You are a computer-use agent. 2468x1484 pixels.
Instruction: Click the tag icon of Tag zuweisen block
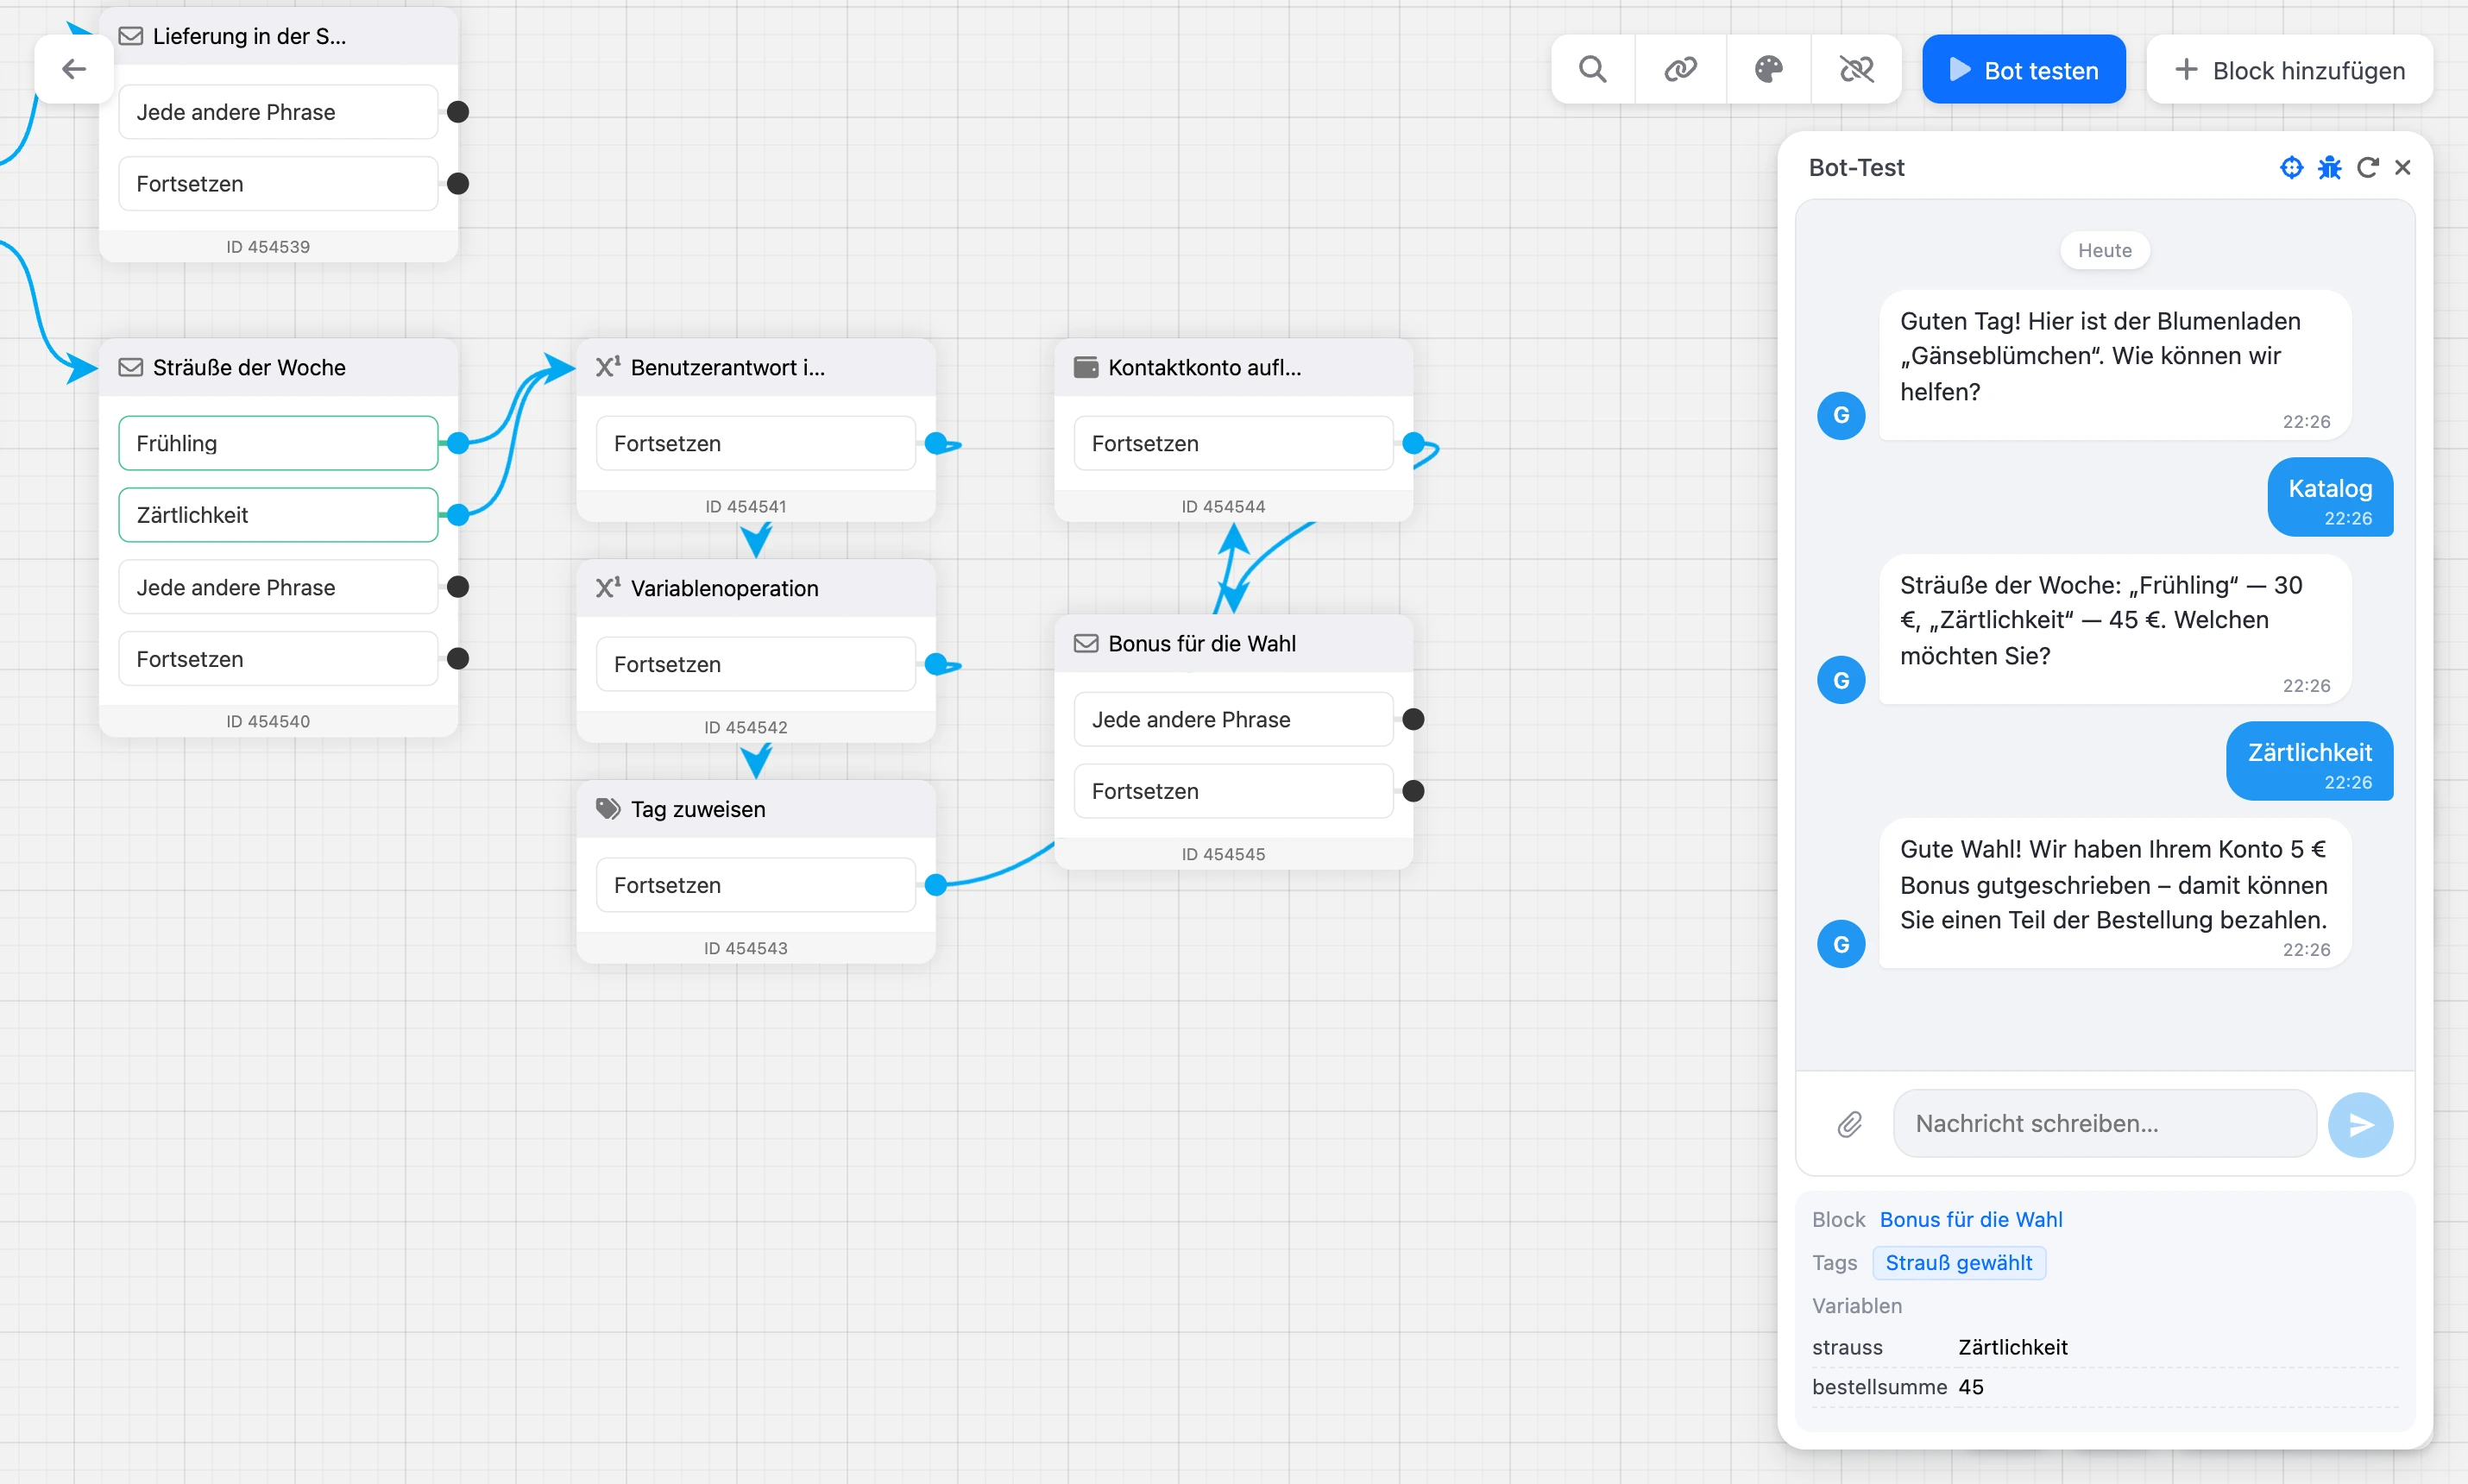(608, 809)
